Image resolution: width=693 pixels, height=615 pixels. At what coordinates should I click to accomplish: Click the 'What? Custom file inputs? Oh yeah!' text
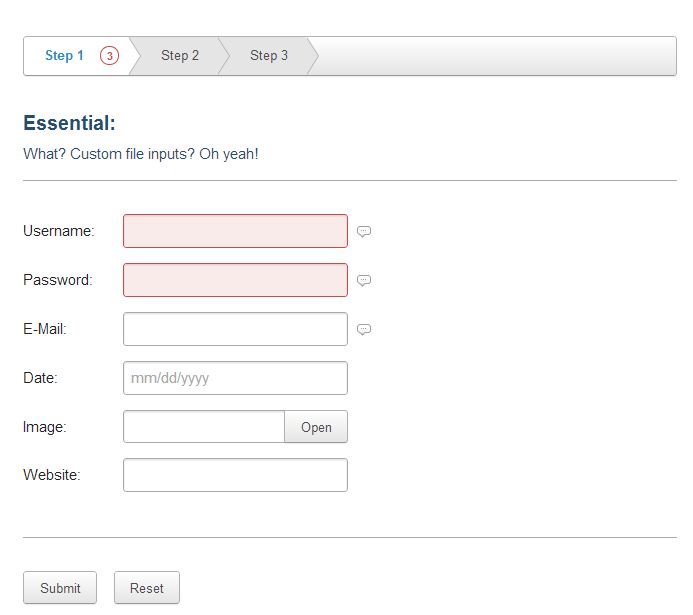pyautogui.click(x=141, y=154)
